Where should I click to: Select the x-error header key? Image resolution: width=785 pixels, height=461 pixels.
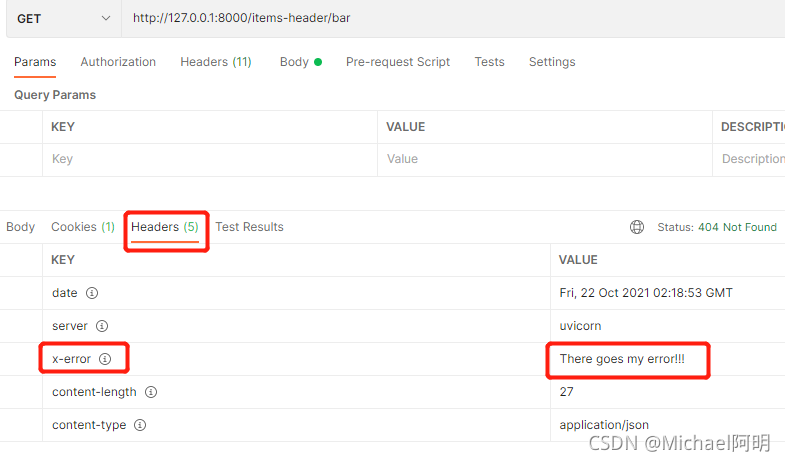pyautogui.click(x=72, y=359)
